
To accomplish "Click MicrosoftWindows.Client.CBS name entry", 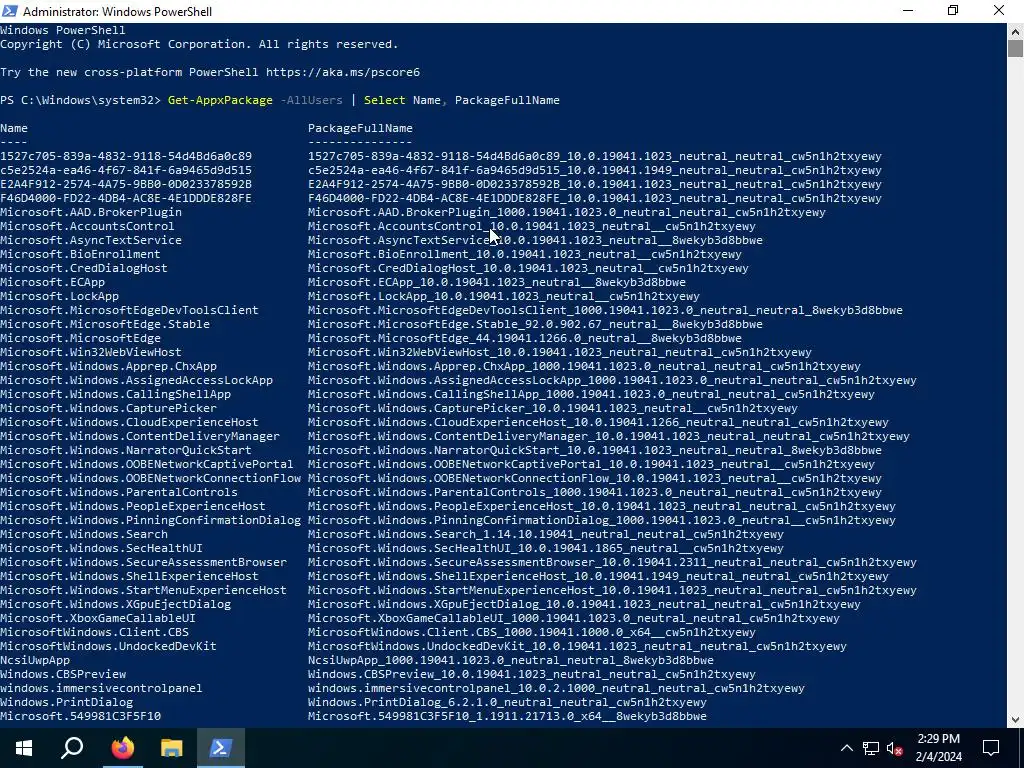I will click(95, 632).
